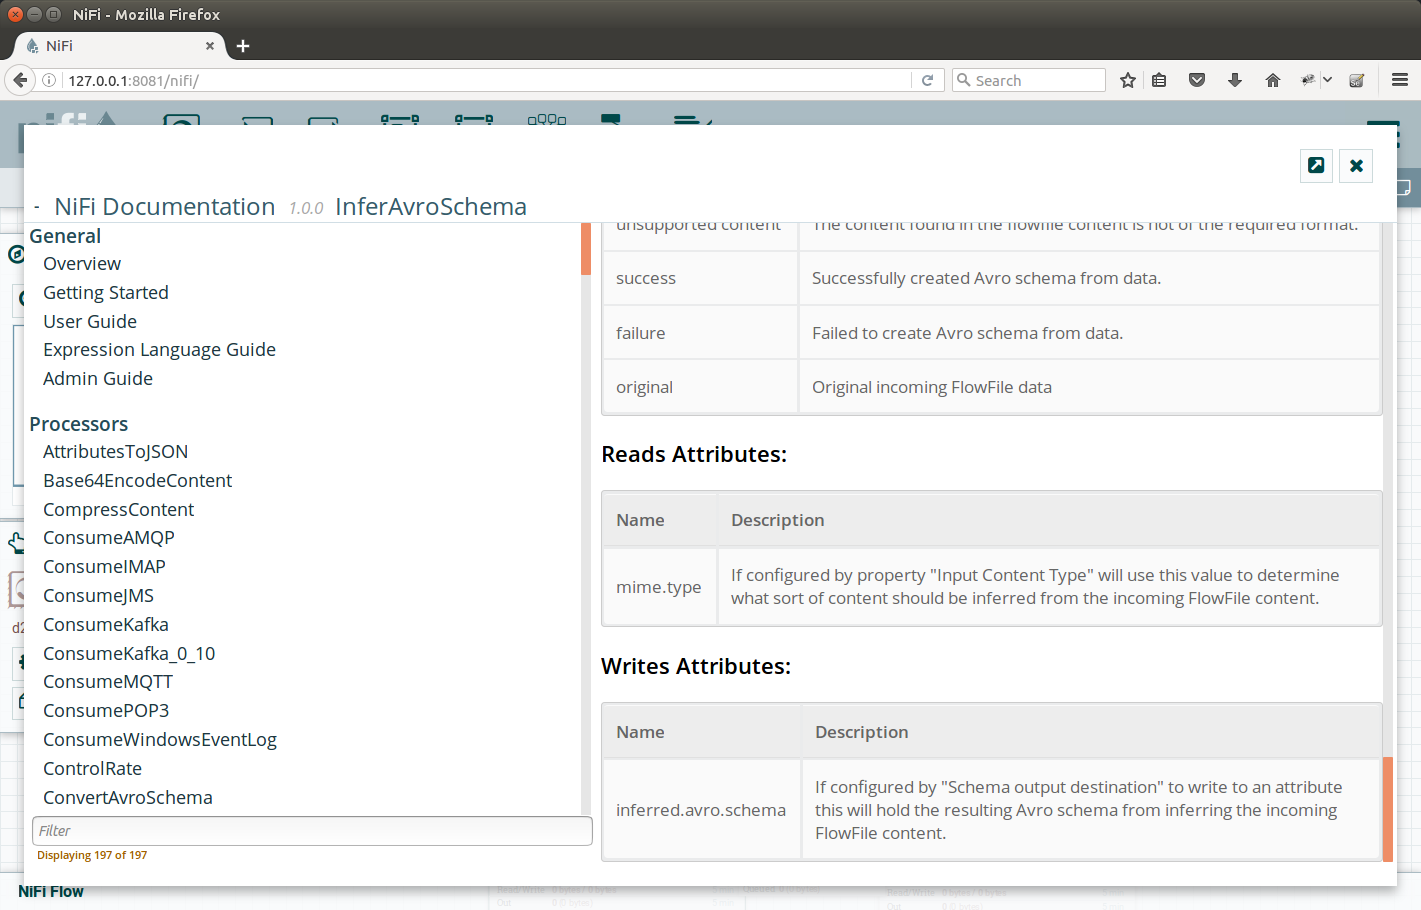The width and height of the screenshot is (1421, 910).
Task: Open the Expression Language Guide
Action: click(159, 350)
